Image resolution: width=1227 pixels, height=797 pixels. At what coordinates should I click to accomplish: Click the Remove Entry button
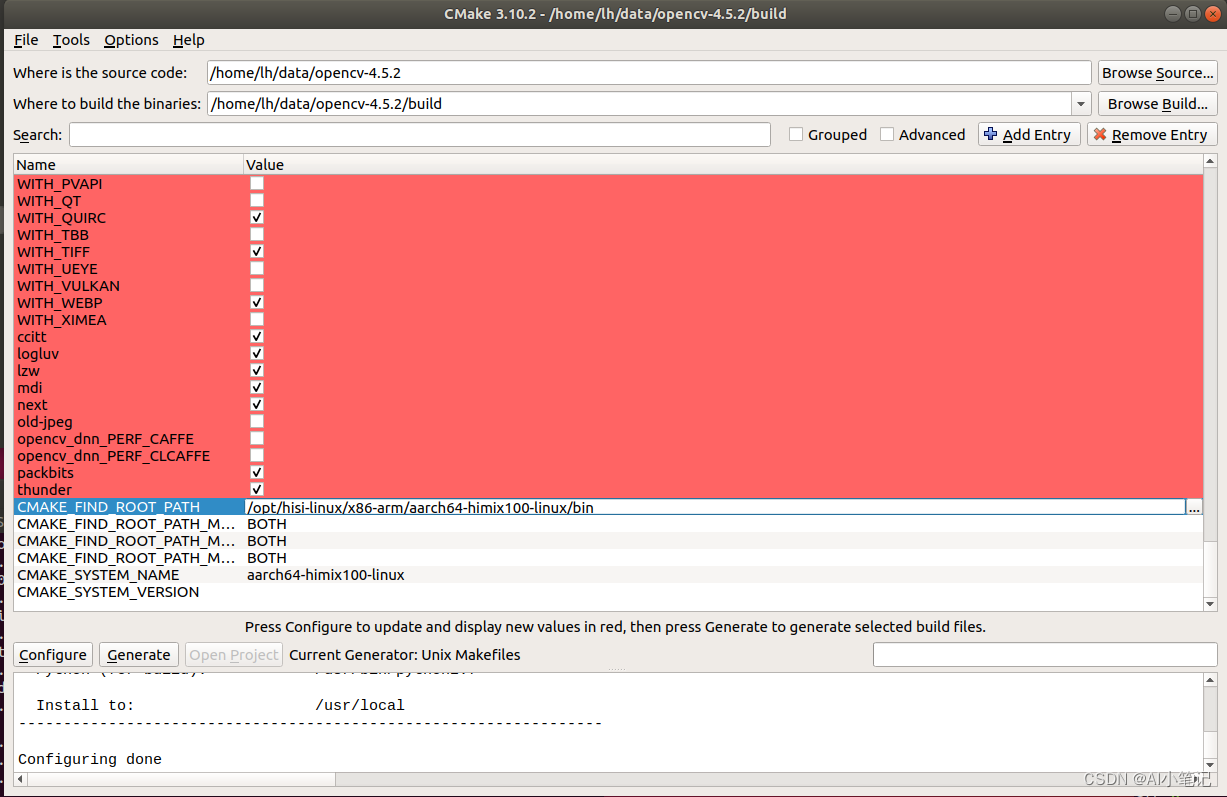(x=1150, y=135)
